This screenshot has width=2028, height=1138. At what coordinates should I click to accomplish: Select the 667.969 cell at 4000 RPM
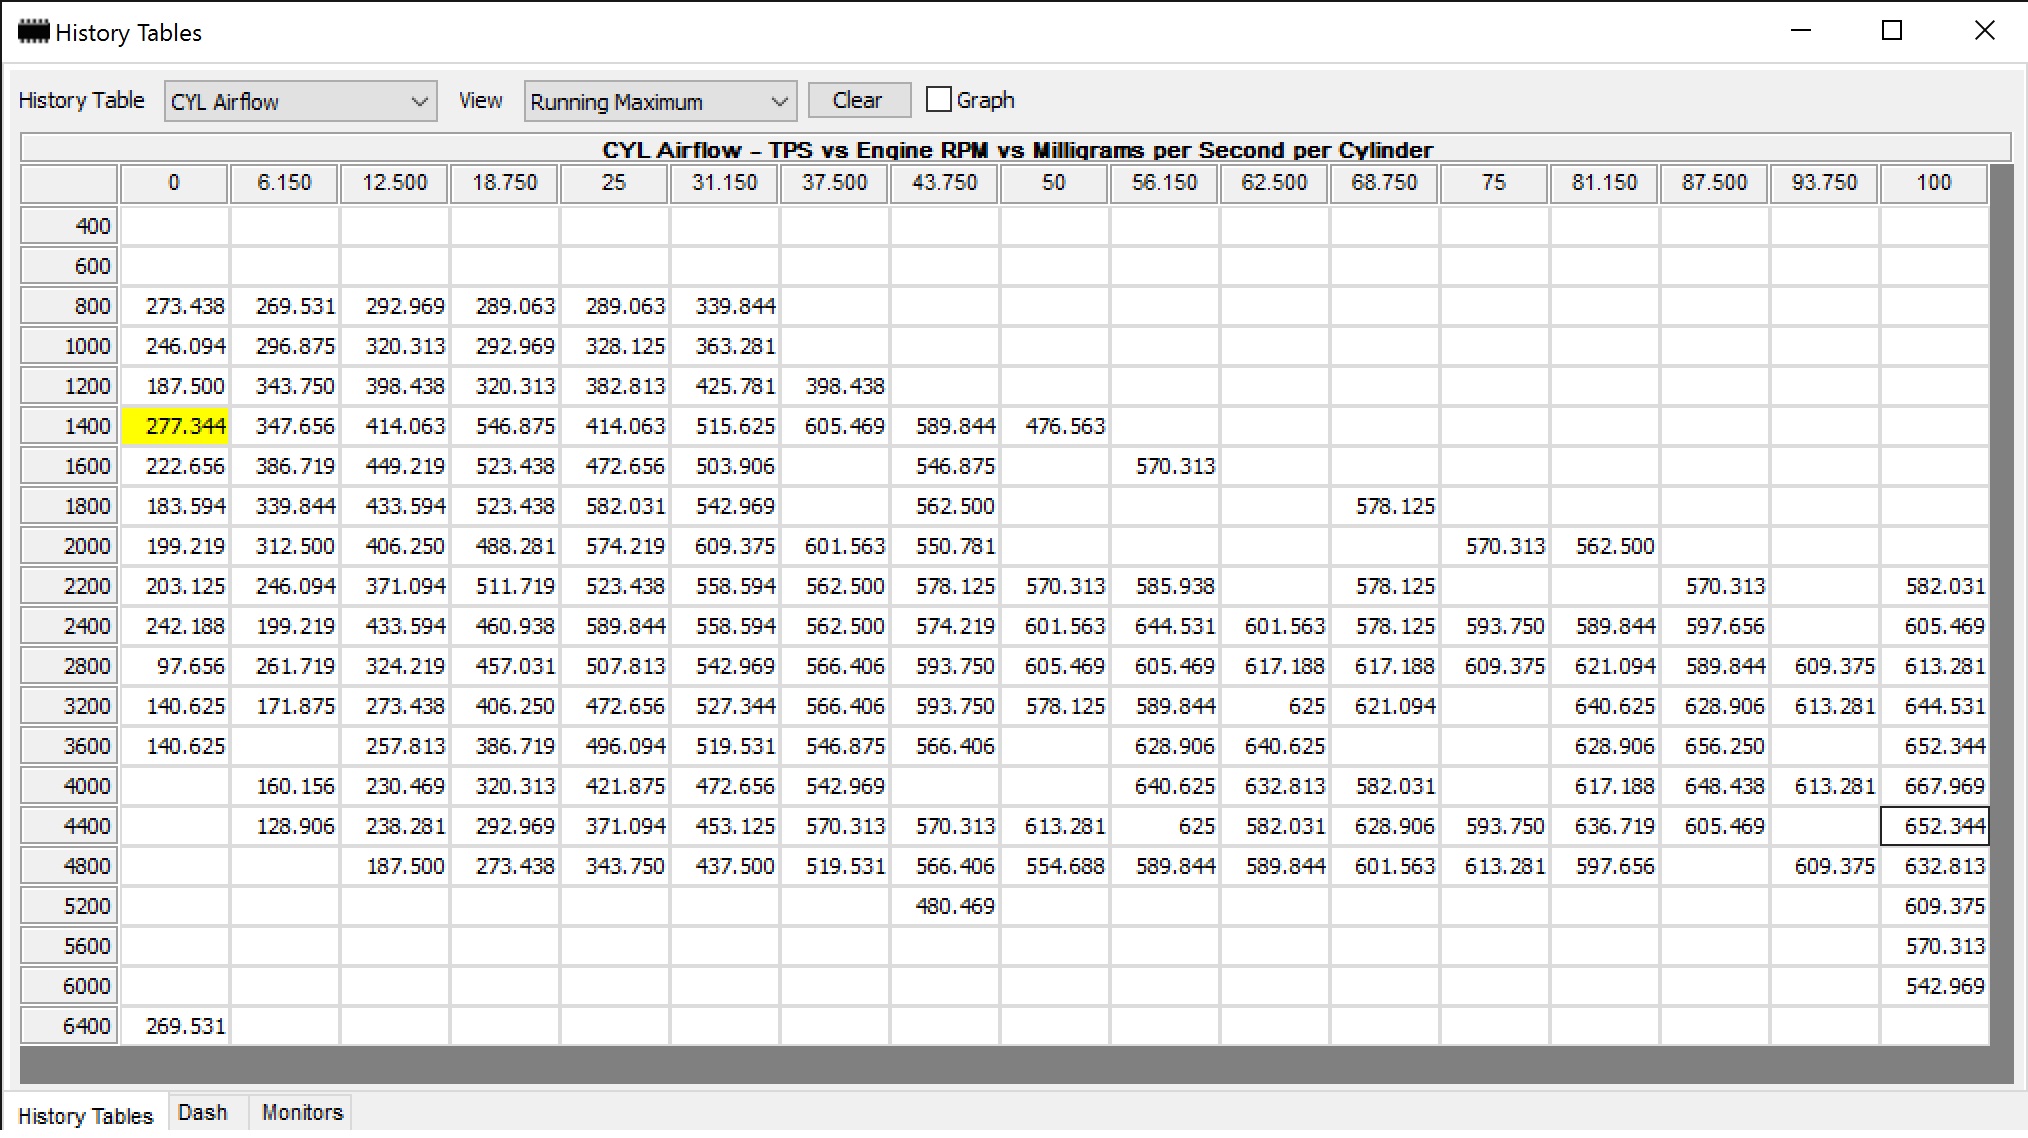[1934, 786]
